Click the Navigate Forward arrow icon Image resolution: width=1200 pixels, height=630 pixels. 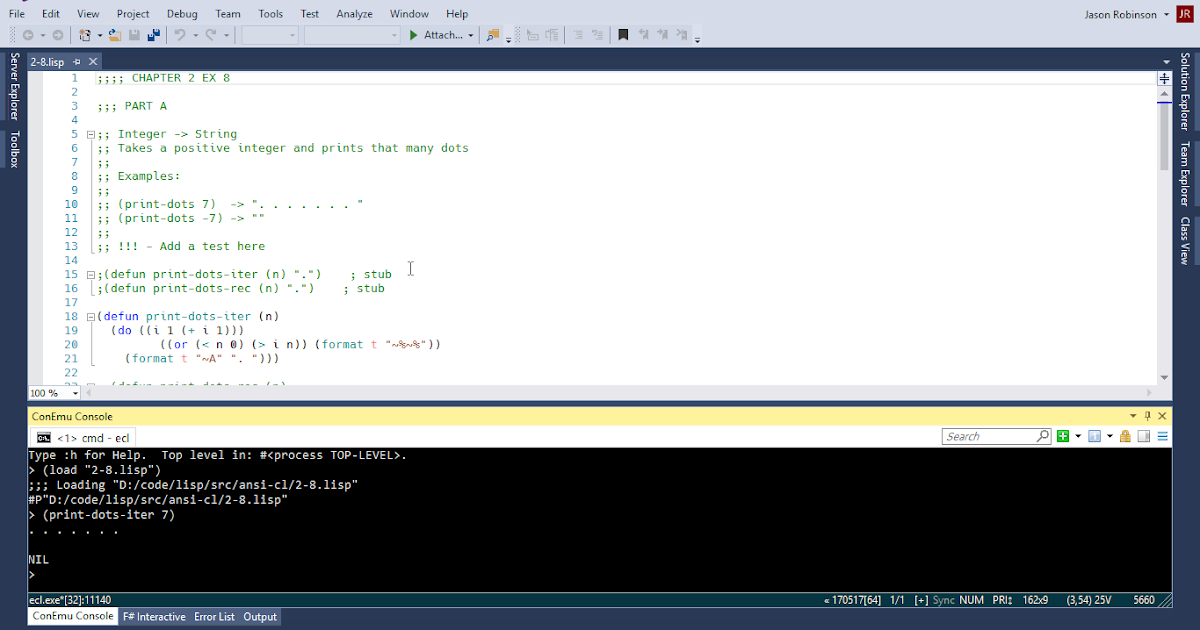pos(58,35)
